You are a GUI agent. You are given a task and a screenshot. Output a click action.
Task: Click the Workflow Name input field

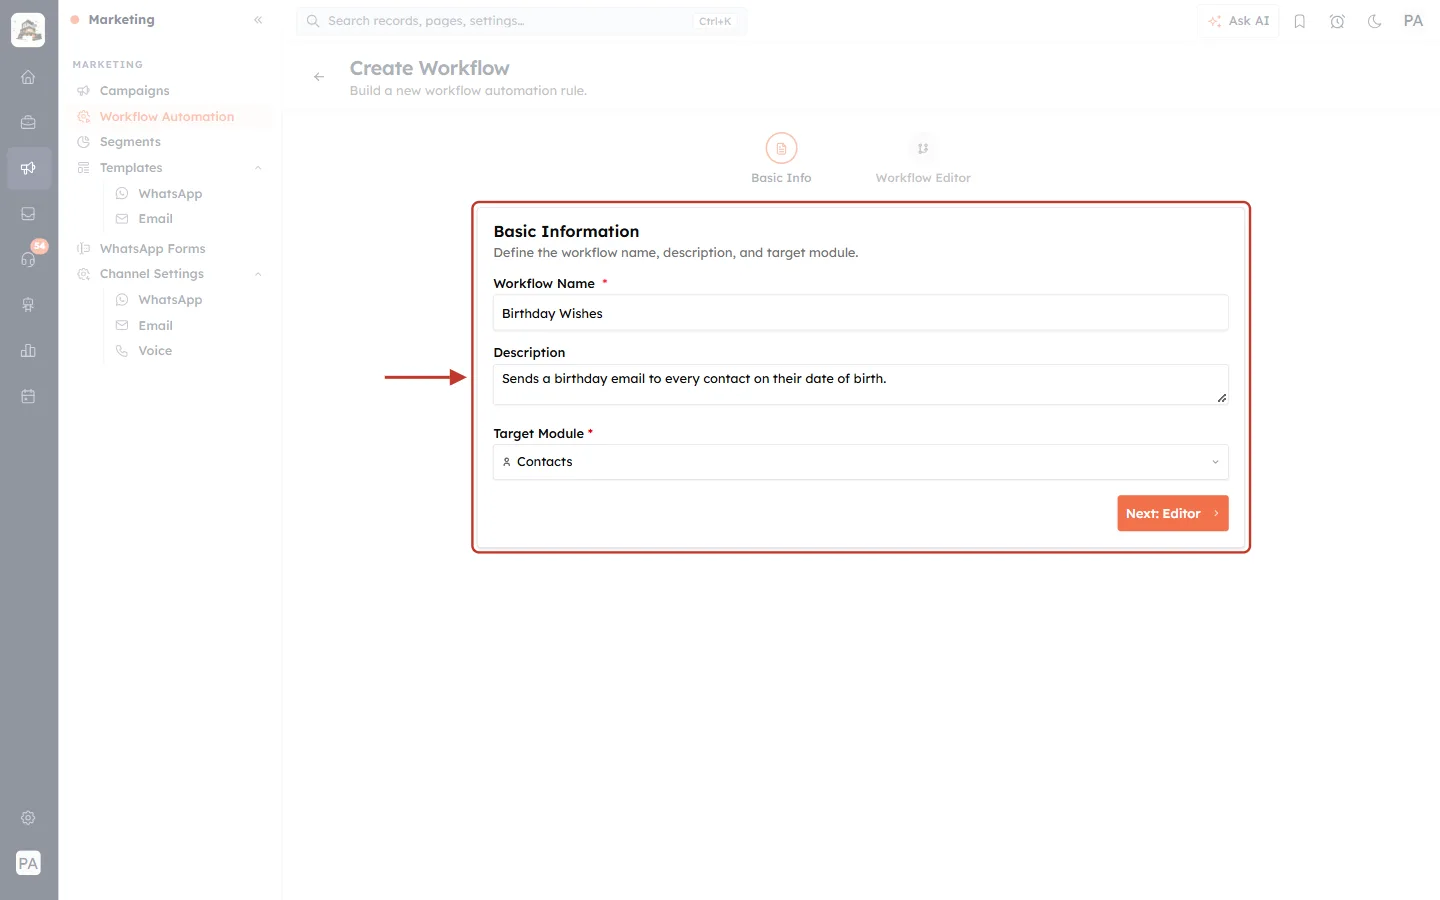[x=861, y=313]
